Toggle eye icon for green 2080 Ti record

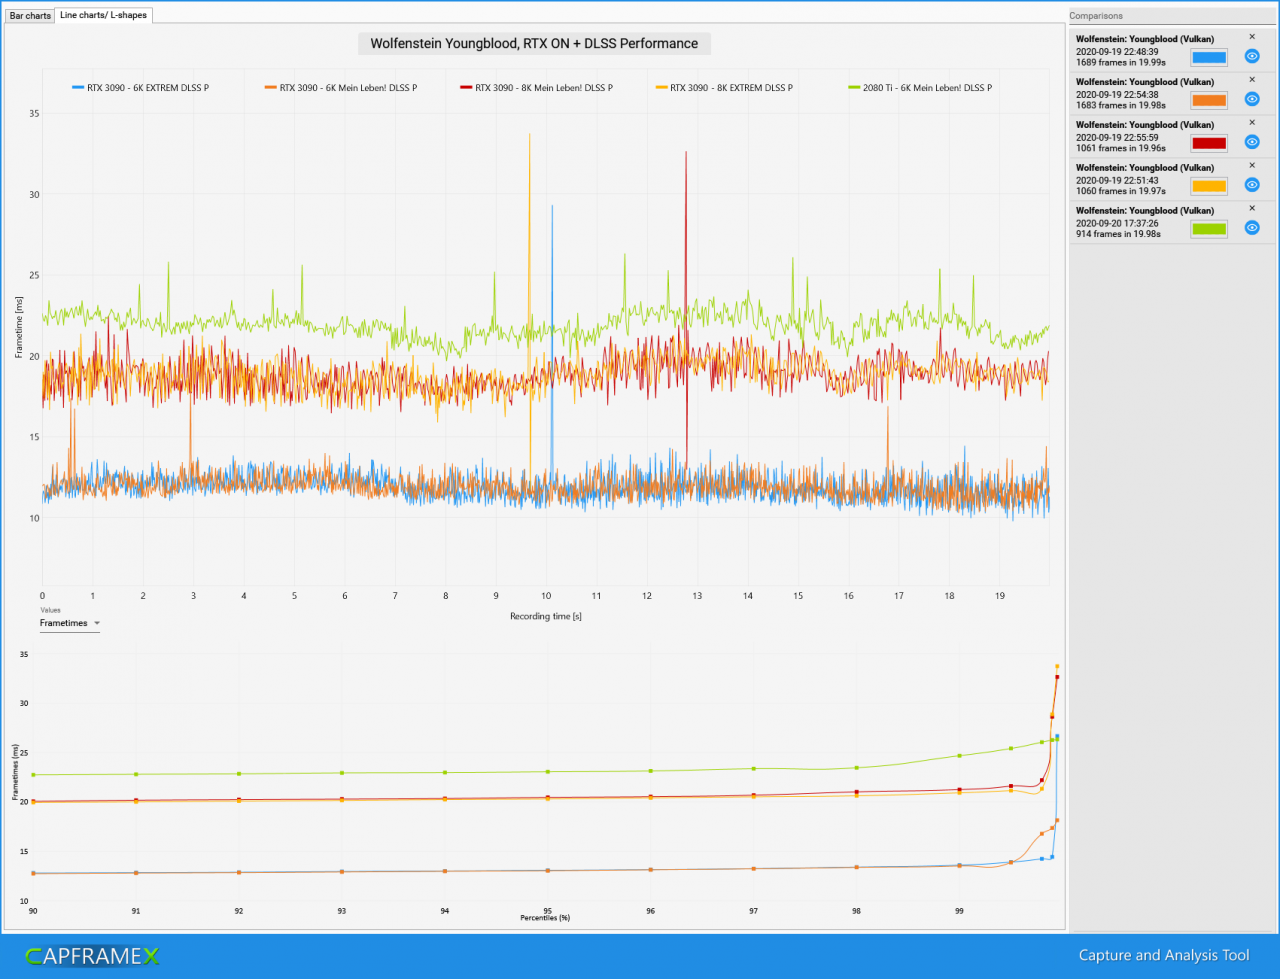click(1251, 228)
